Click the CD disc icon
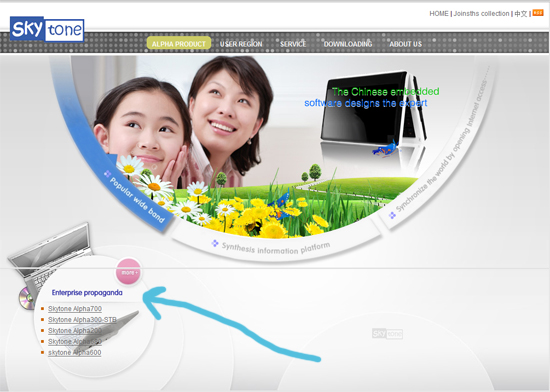The width and height of the screenshot is (550, 392). point(26,298)
